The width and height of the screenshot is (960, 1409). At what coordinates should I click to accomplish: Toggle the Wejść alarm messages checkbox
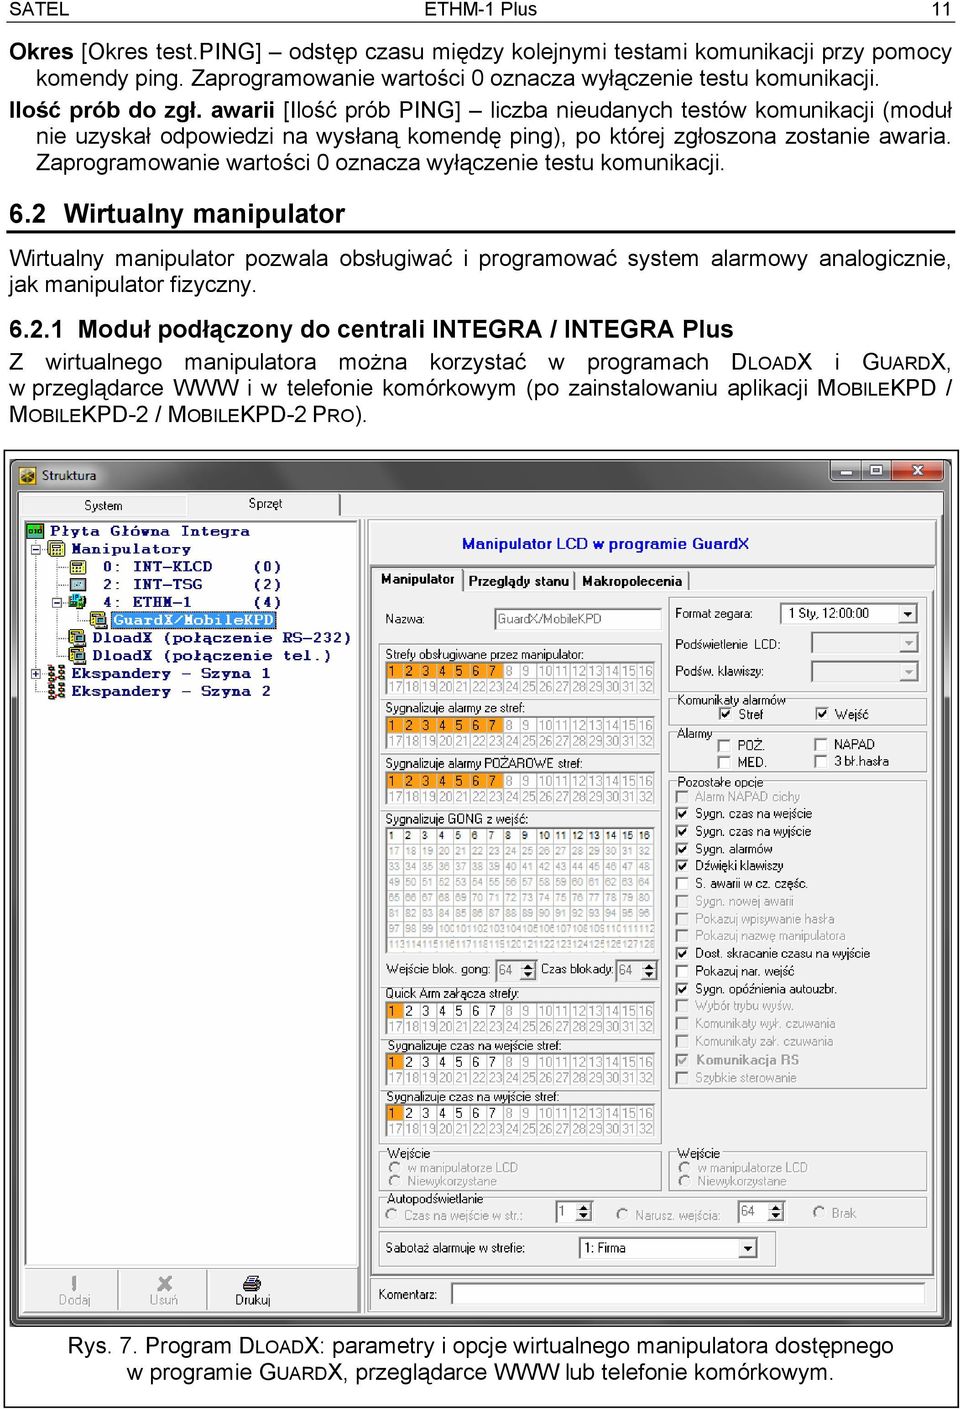[x=822, y=714]
